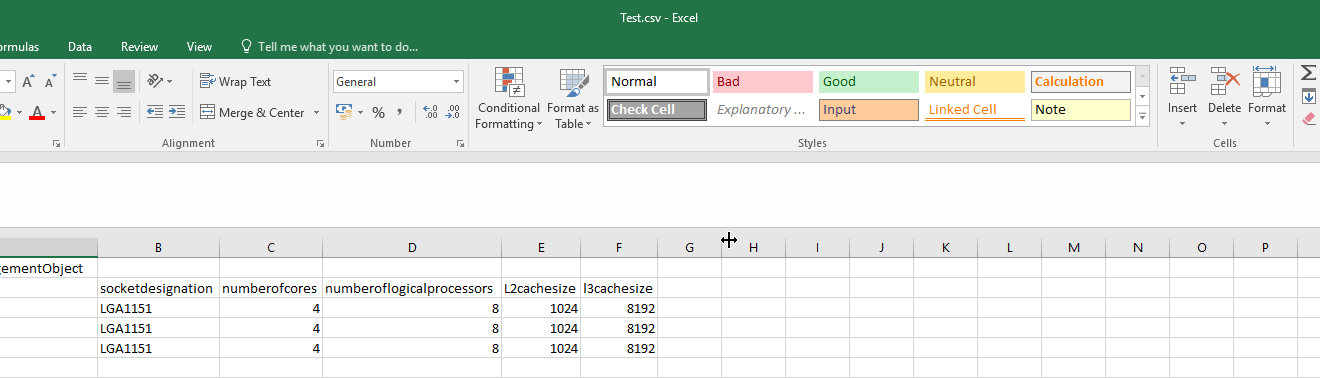The width and height of the screenshot is (1320, 378).
Task: Switch to the Review tab
Action: 140,47
